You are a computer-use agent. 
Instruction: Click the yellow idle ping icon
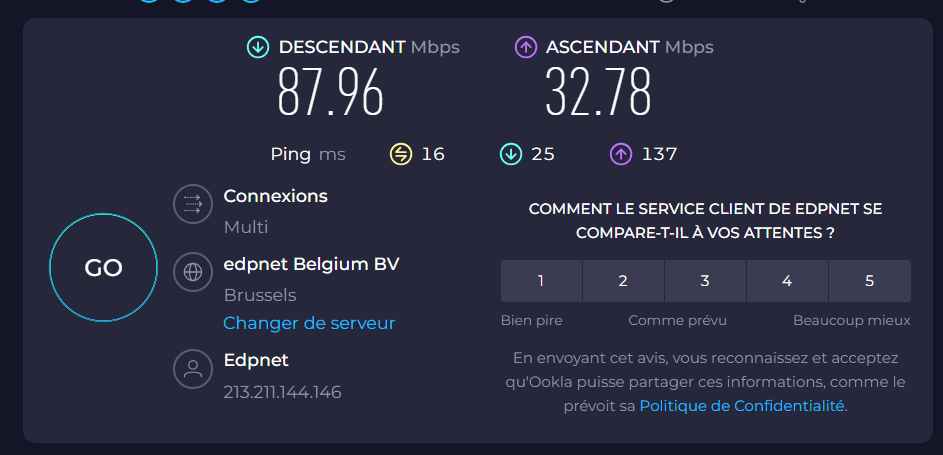pos(401,154)
